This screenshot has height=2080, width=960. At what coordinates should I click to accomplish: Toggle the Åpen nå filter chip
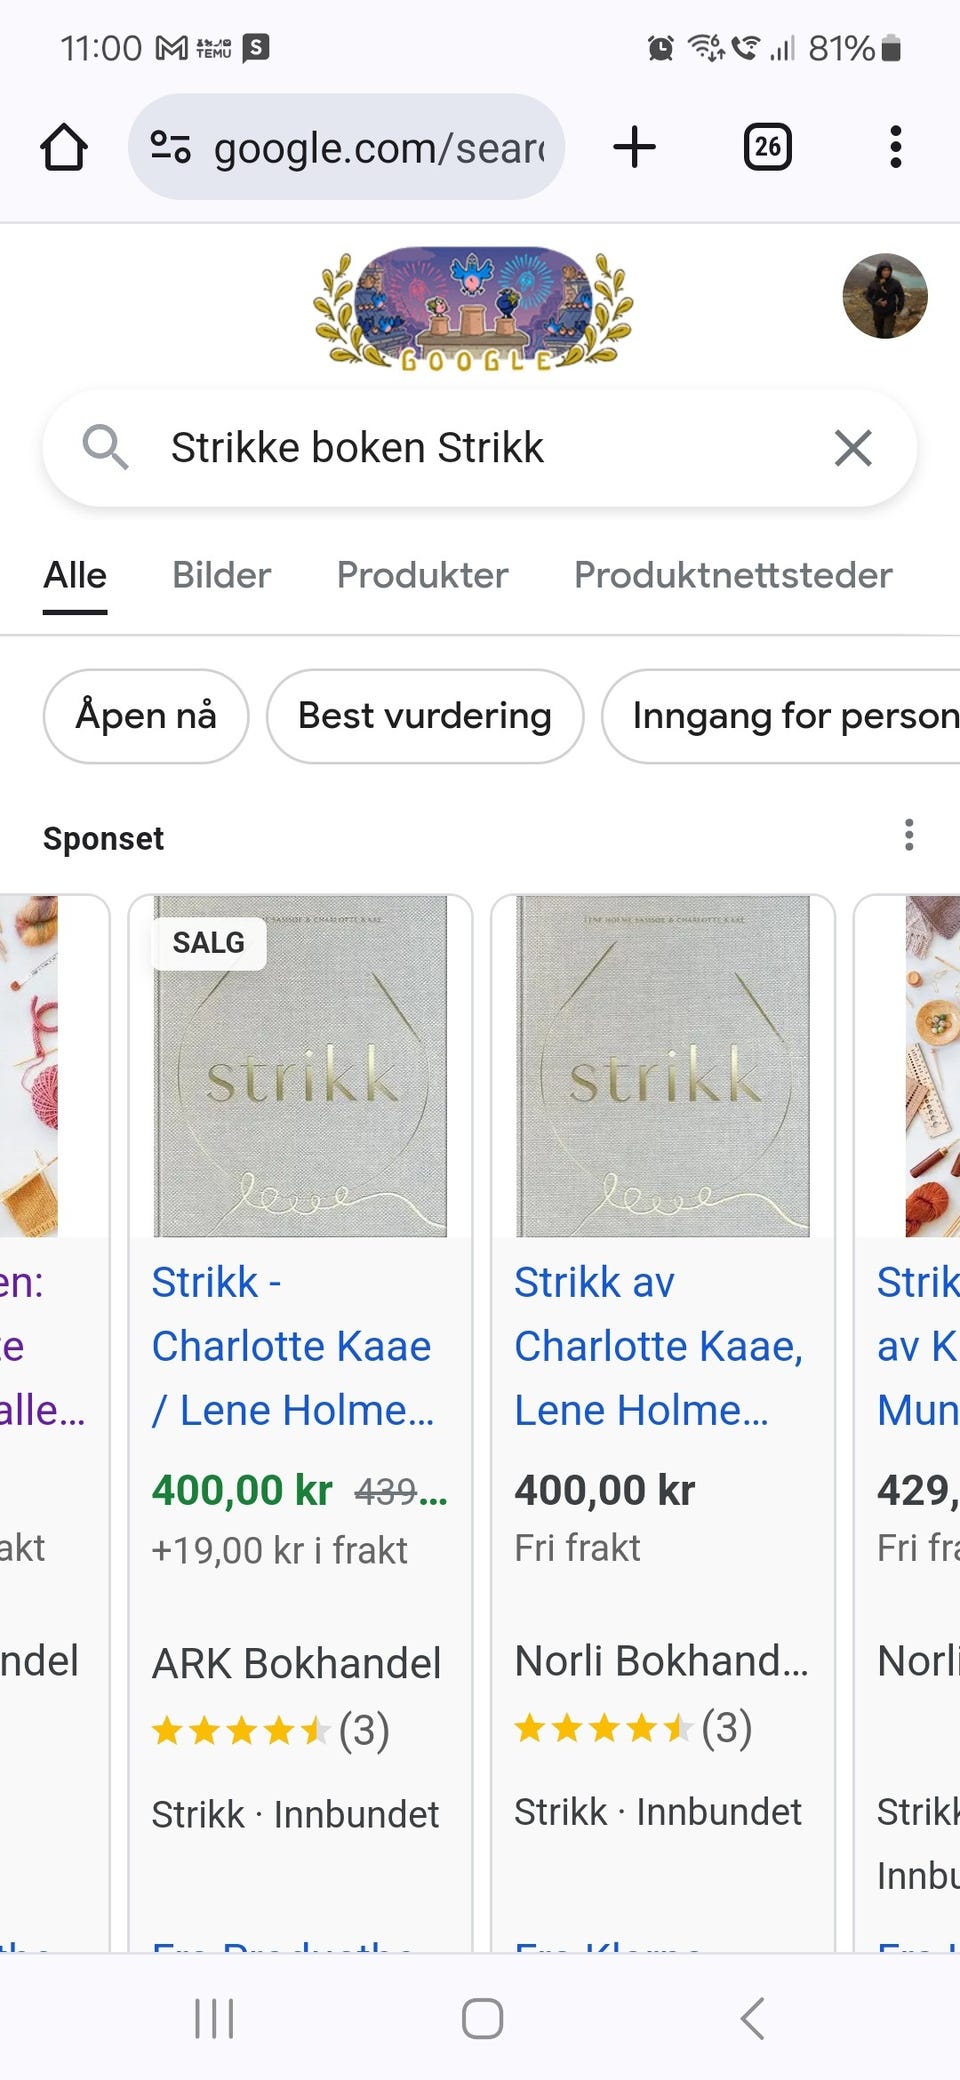[x=146, y=716]
